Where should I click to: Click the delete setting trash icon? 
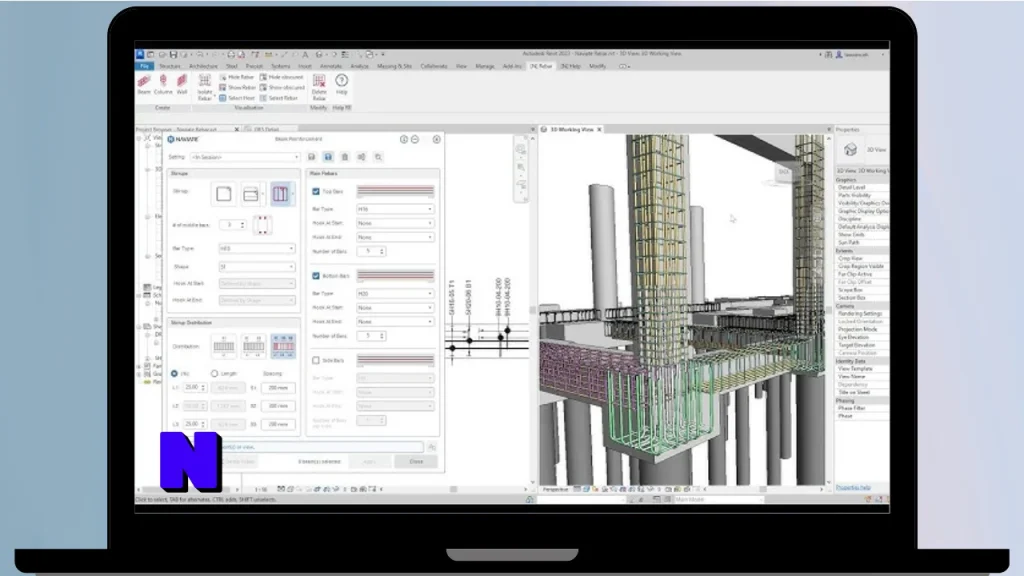[x=345, y=157]
